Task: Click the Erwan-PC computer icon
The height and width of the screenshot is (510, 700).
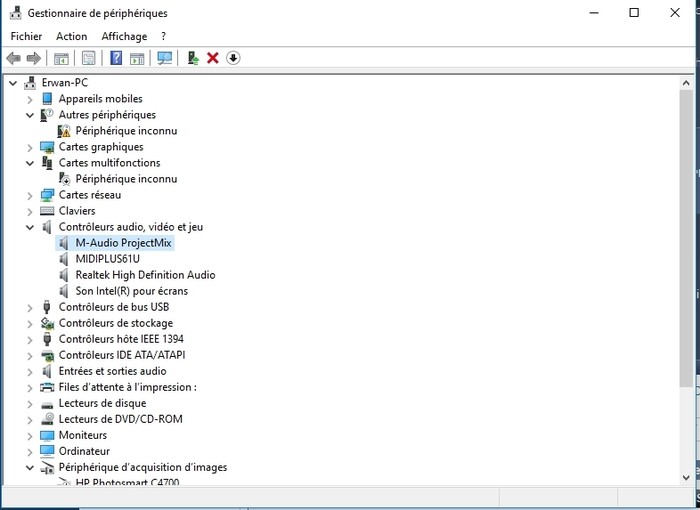Action: click(30, 83)
